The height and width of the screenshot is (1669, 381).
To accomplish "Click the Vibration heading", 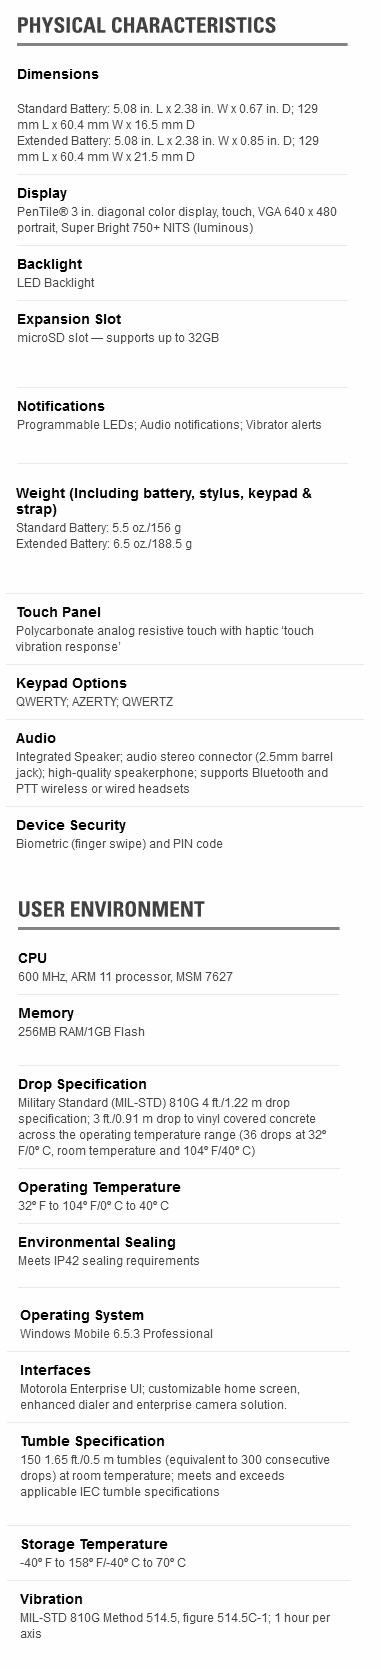I will (52, 1599).
